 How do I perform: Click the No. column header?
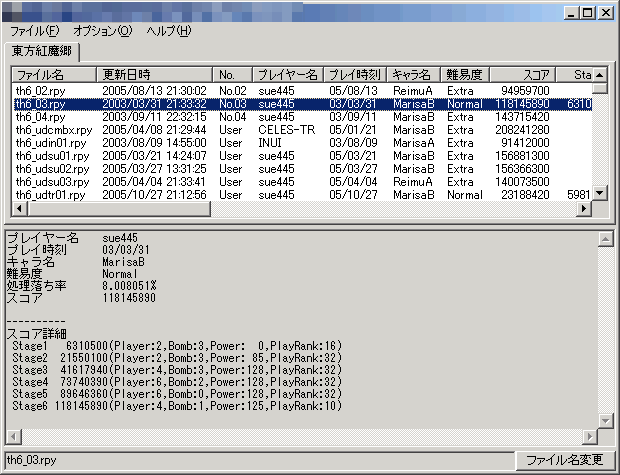[232, 74]
